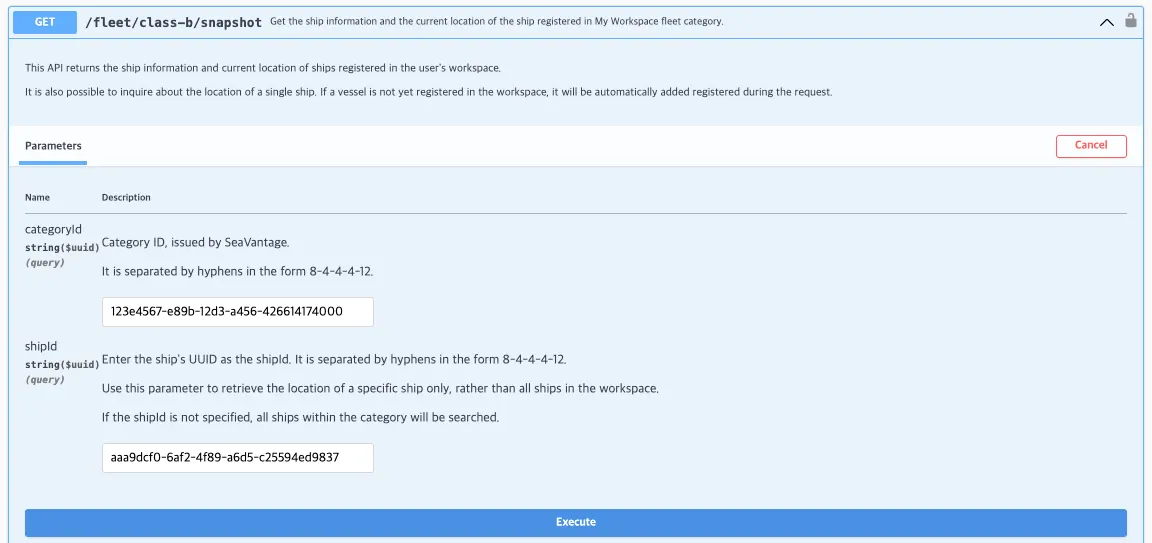Click the Description column header
The image size is (1152, 543).
point(126,197)
